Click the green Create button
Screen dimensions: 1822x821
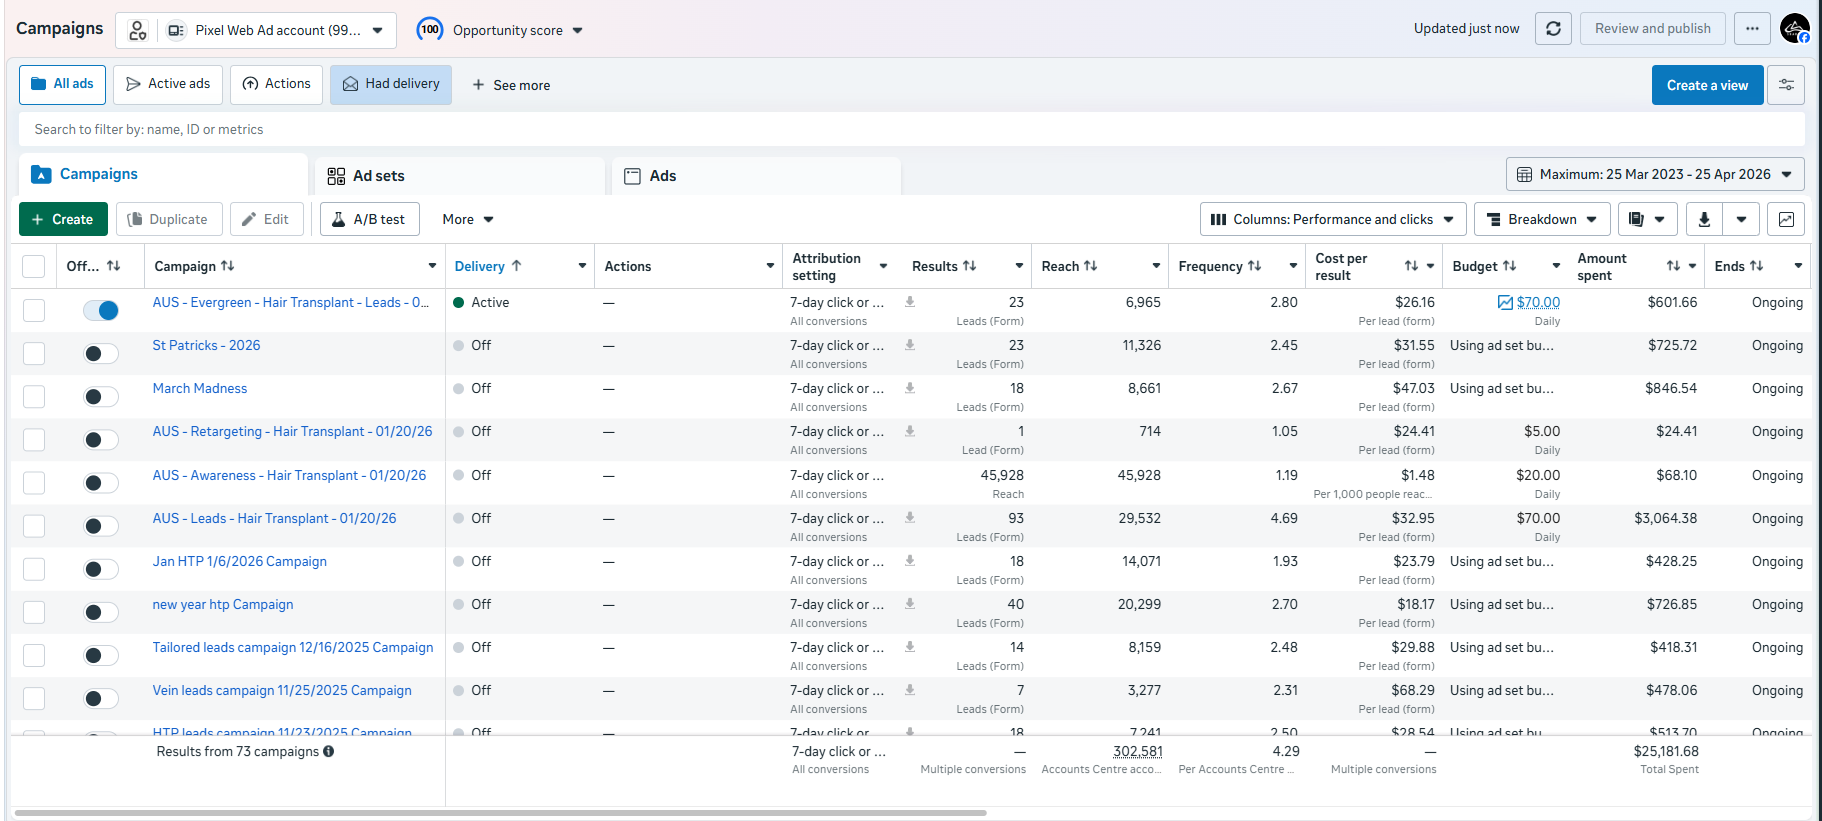click(x=63, y=219)
